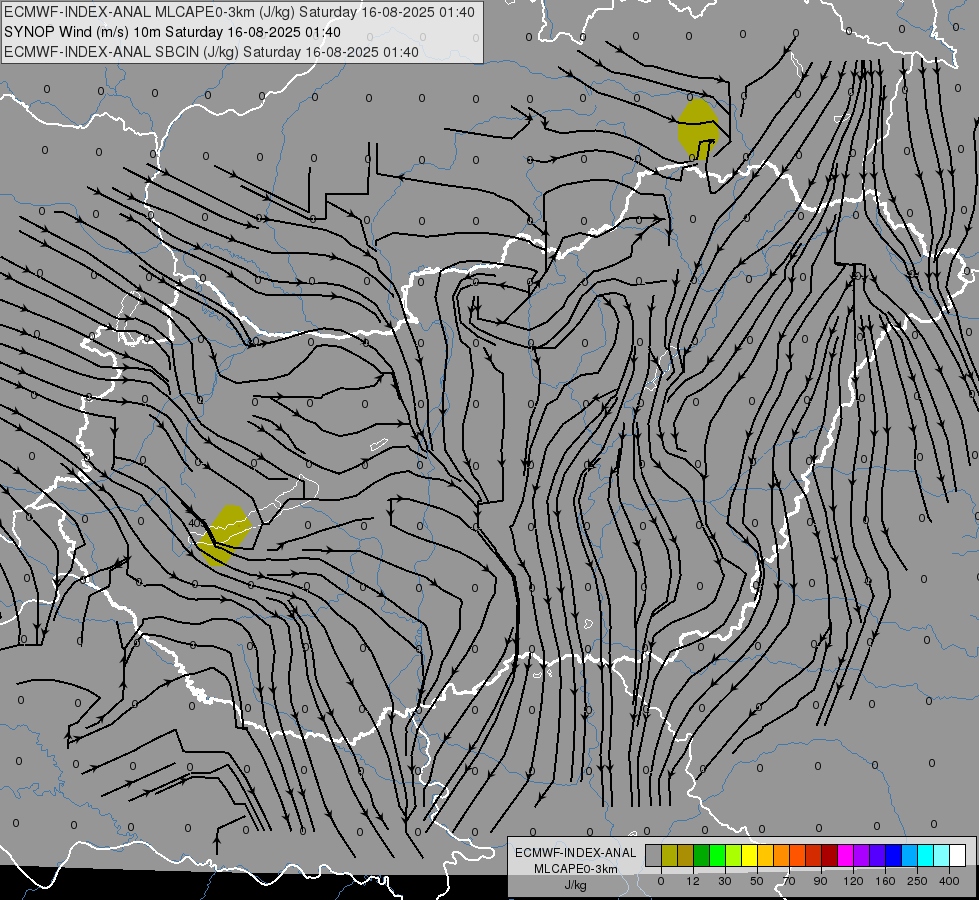Screen dimensions: 979x900
Task: Choose the bright cyan legend swatch
Action: coord(925,856)
